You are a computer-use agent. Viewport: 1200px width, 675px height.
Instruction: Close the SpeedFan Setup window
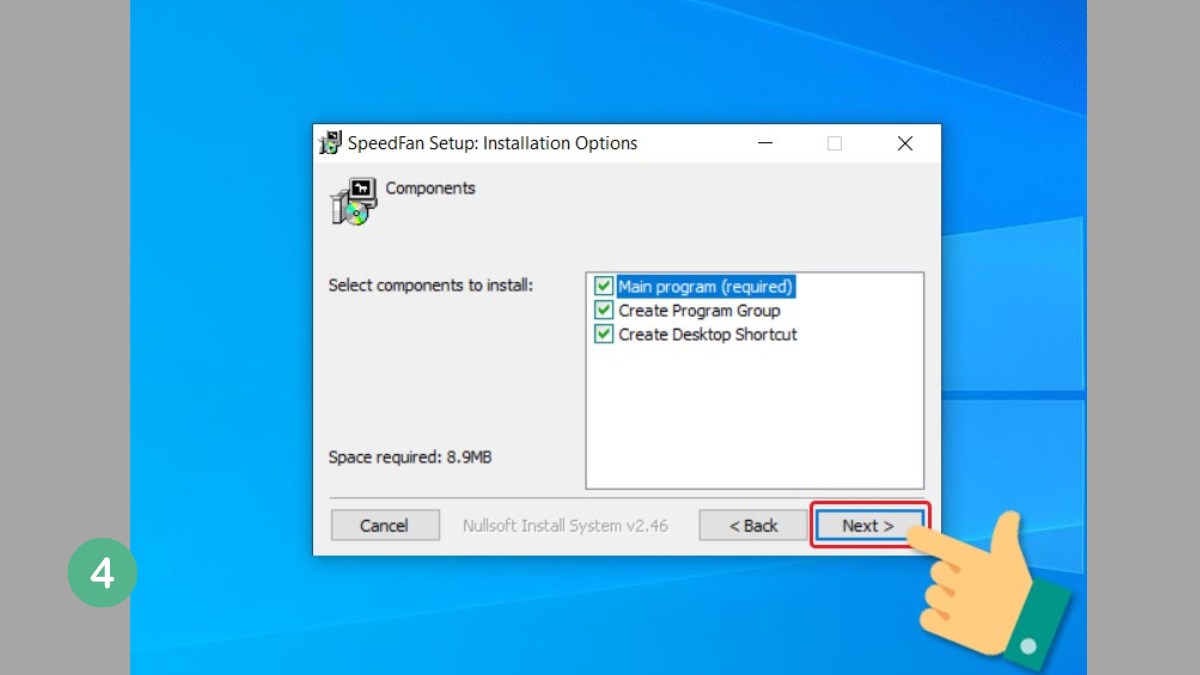[x=905, y=143]
